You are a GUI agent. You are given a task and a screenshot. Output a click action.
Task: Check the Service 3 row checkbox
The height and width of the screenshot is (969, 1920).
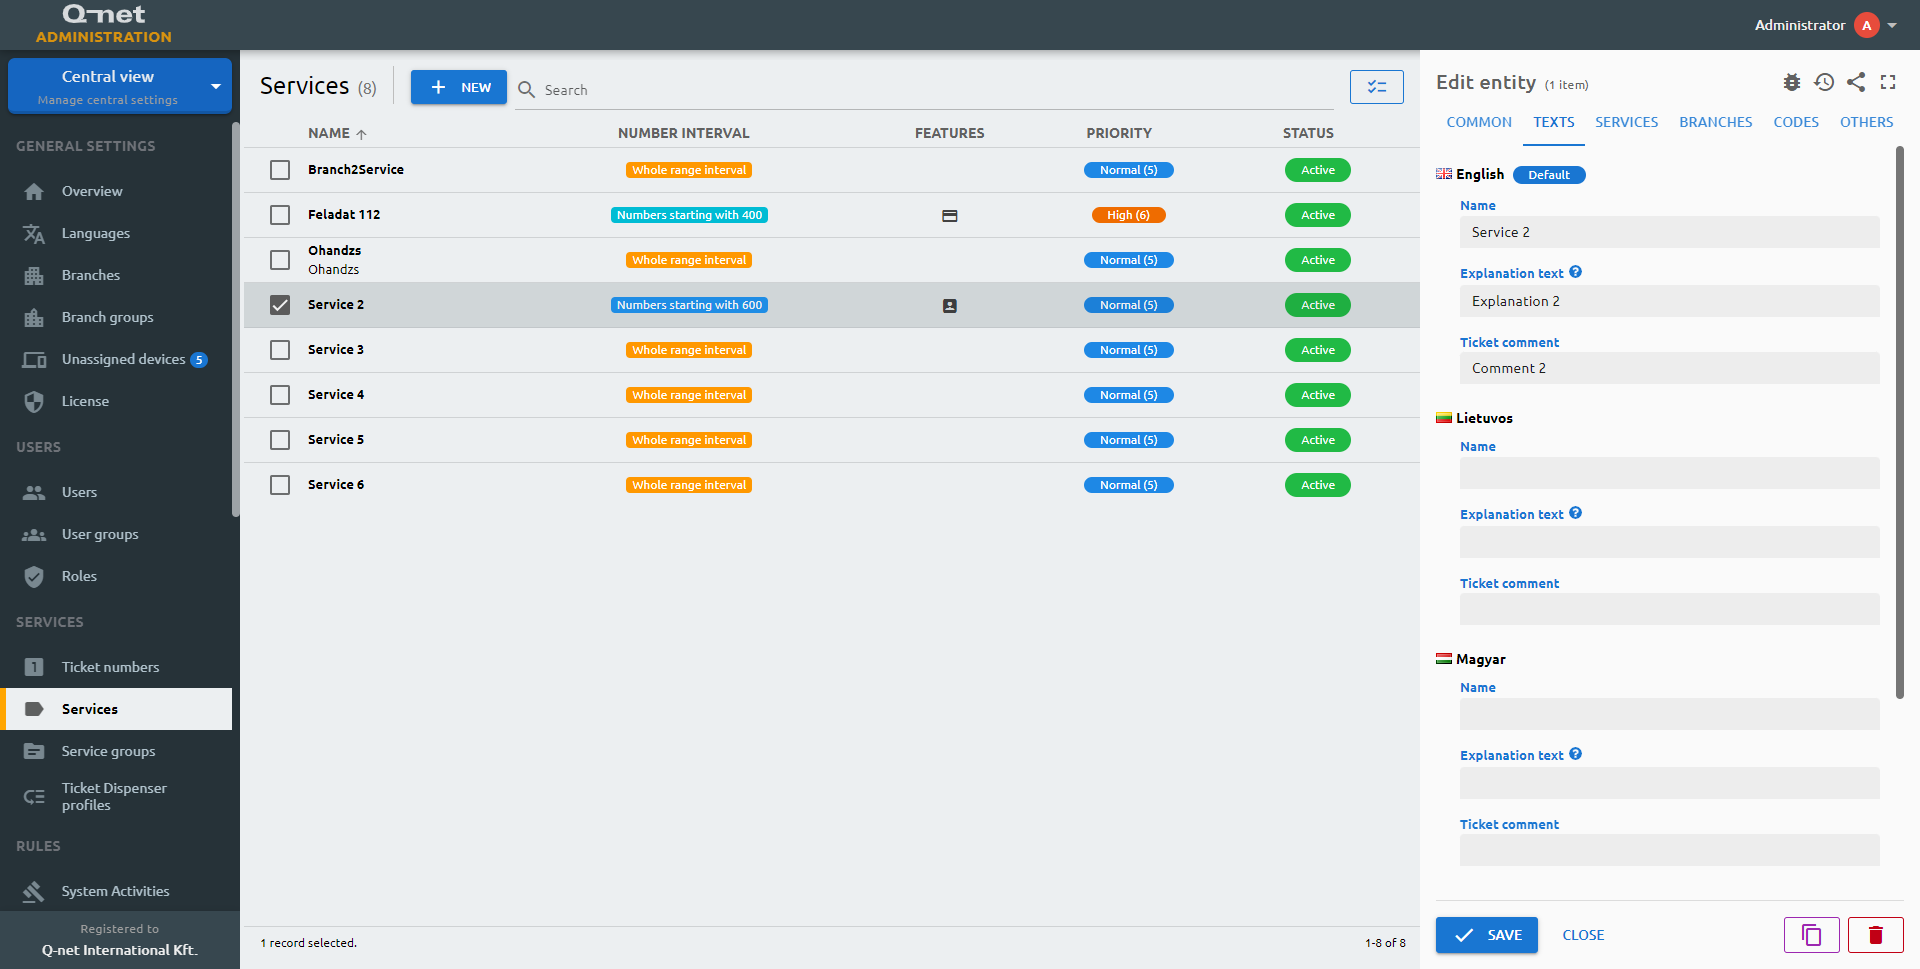click(x=280, y=350)
